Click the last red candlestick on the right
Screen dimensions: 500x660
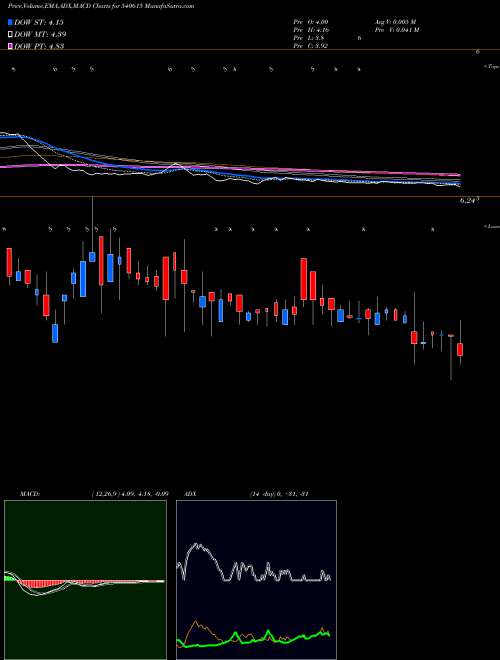(x=460, y=349)
